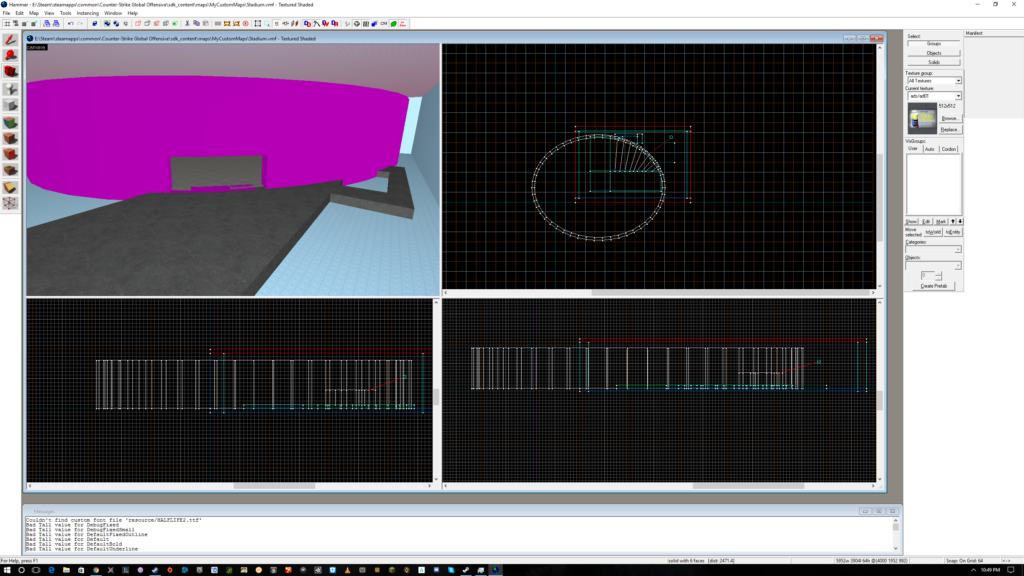Click the Copy icon in the toolbar
The height and width of the screenshot is (576, 1024).
point(197,24)
